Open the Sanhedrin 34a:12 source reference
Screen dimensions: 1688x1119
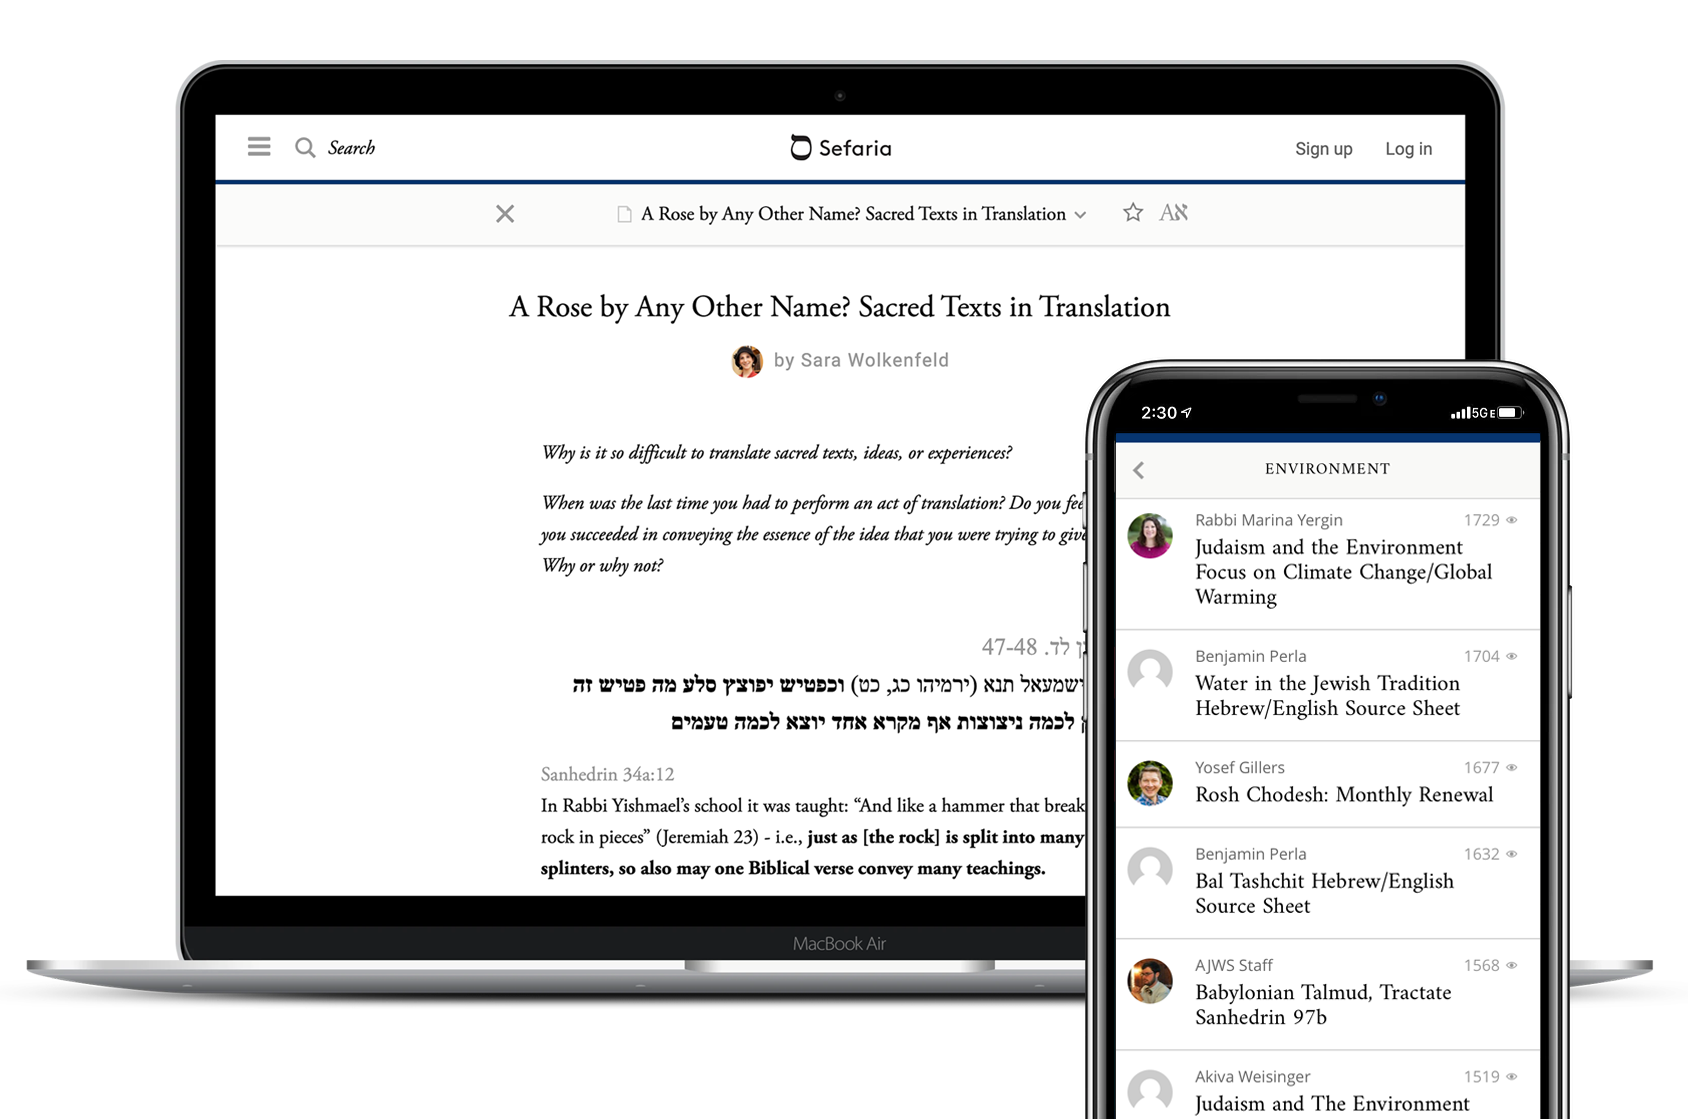tap(607, 774)
